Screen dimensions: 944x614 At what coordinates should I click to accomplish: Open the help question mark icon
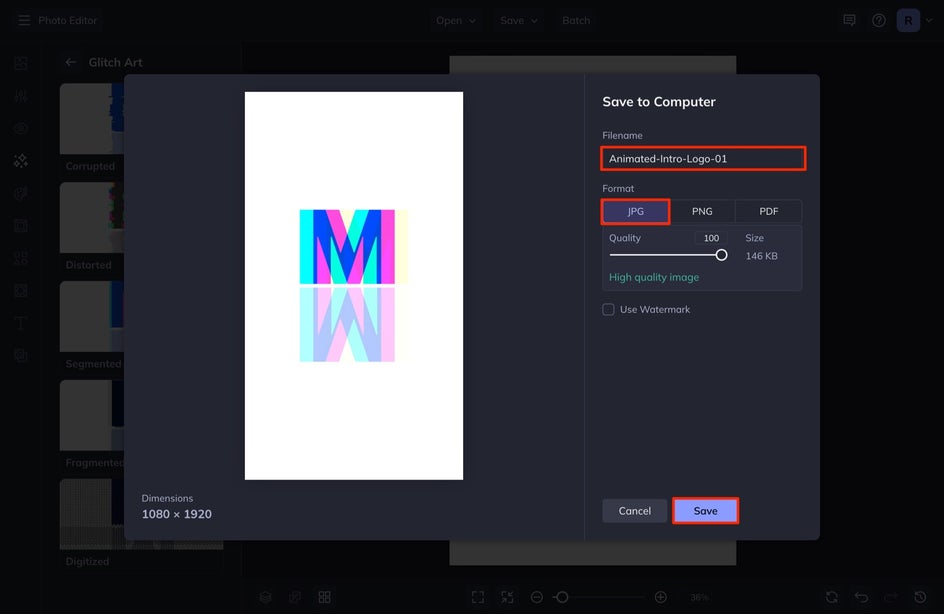879,20
